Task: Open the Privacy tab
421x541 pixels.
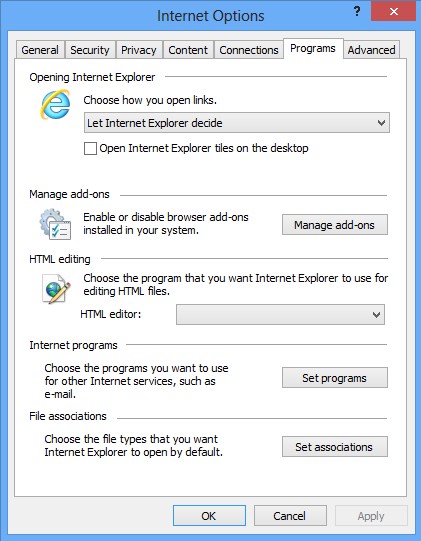Action: point(139,50)
